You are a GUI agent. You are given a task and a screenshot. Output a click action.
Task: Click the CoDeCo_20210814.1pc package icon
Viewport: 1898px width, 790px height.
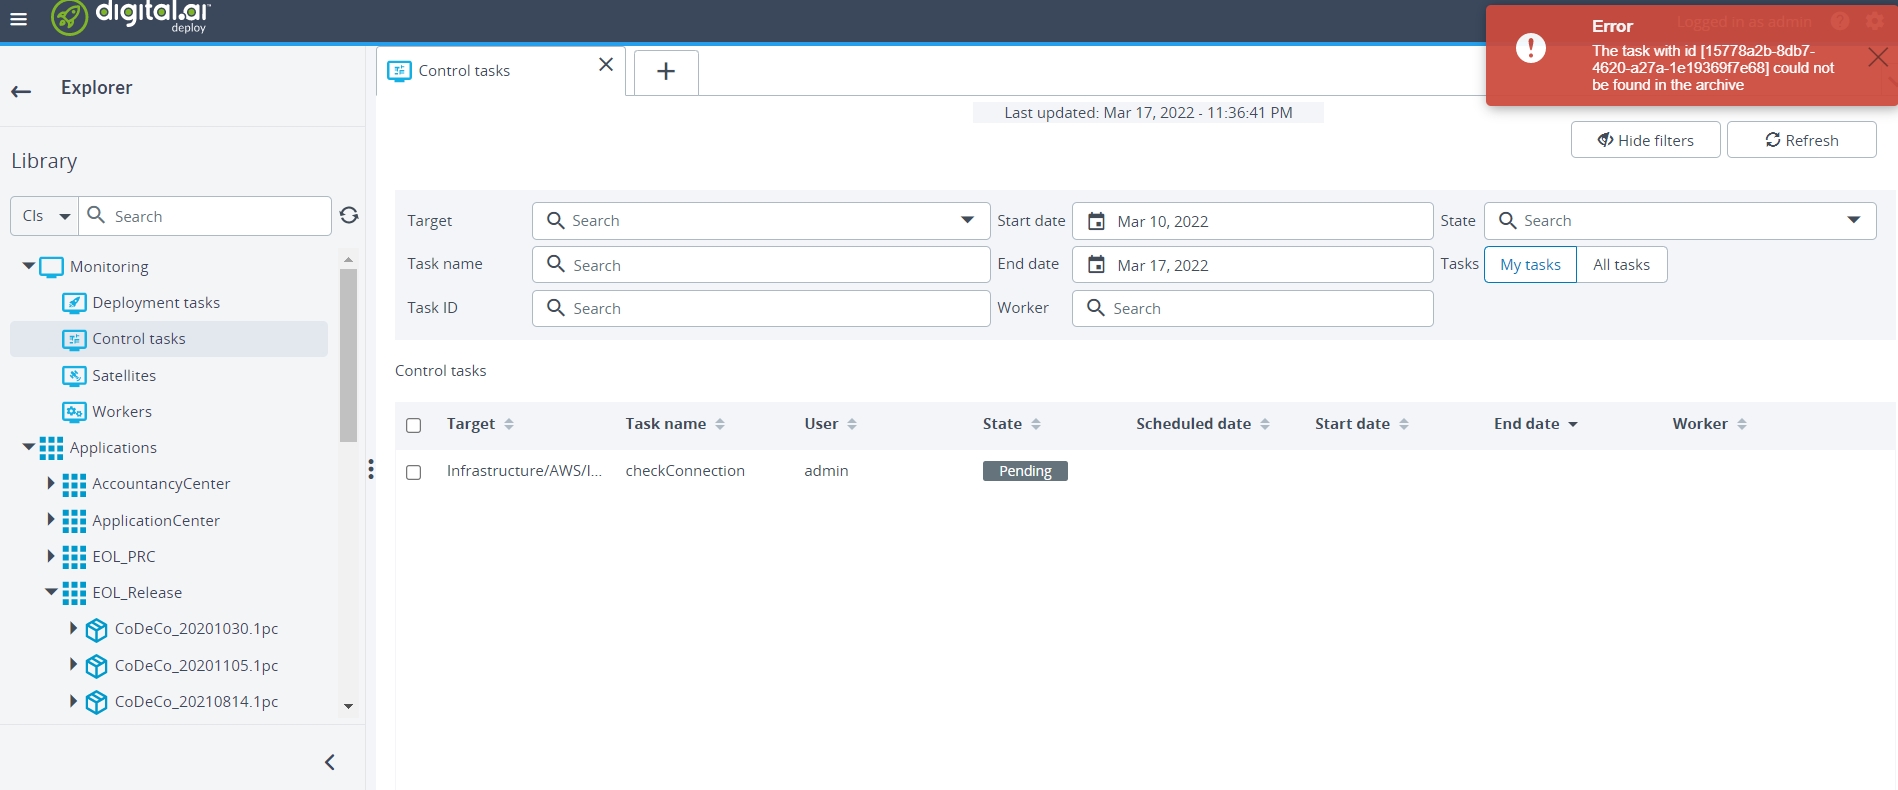[x=96, y=702]
